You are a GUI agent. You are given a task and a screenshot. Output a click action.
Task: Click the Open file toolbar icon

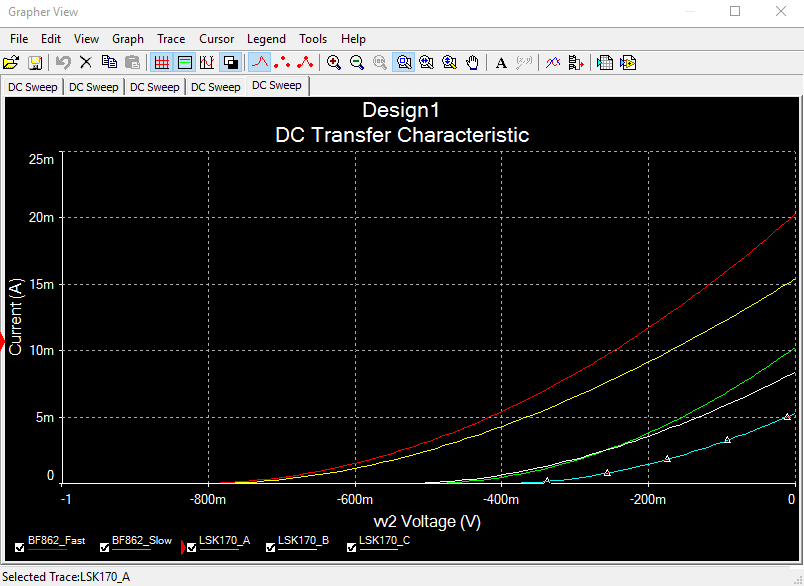(11, 63)
